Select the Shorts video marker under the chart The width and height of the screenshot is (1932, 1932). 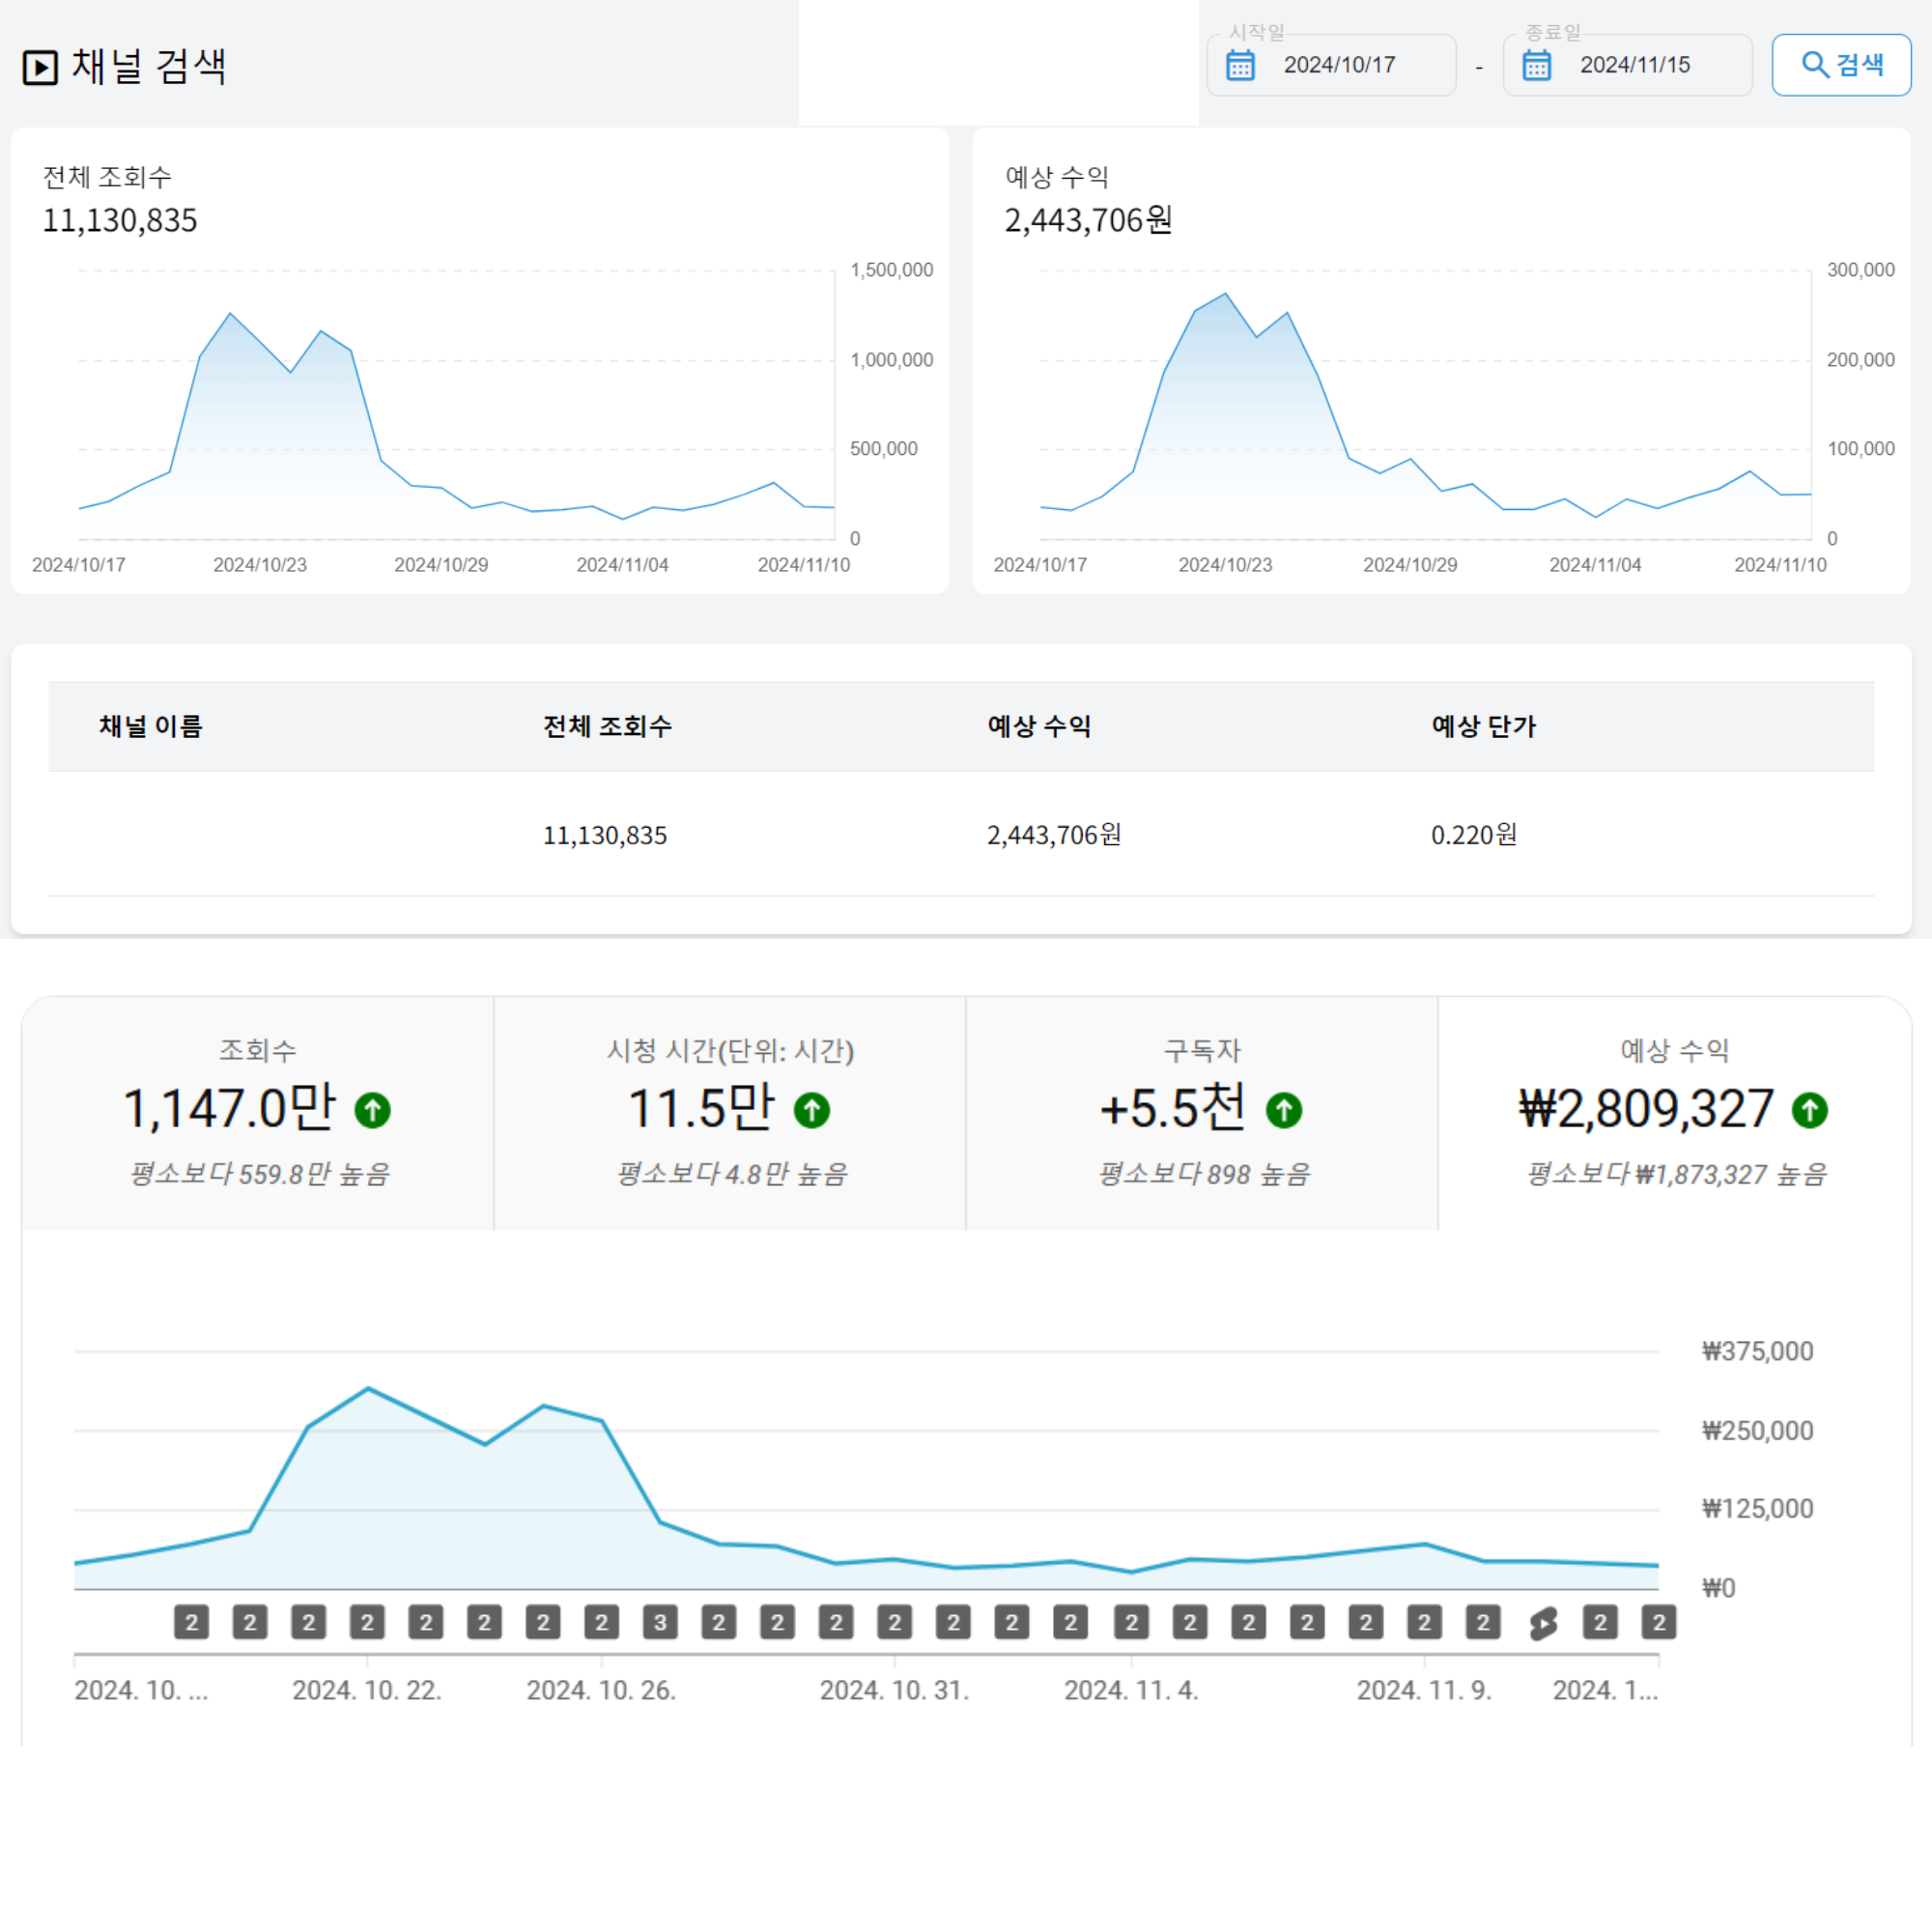1543,1623
